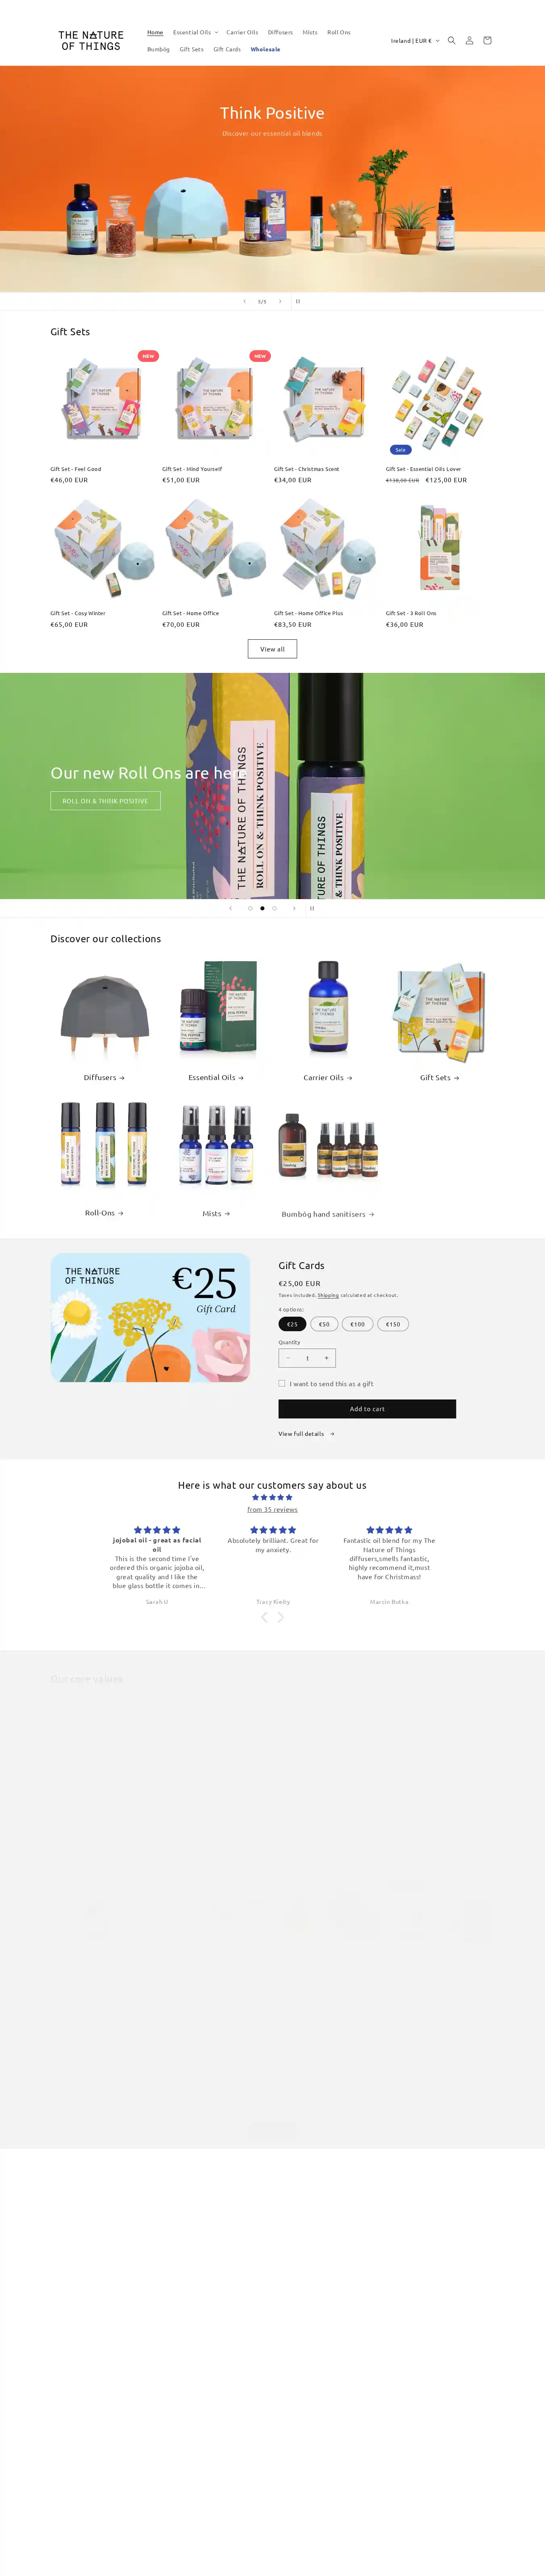This screenshot has height=2576, width=545.
Task: Expand the Essential Oils menu dropdown
Action: (x=195, y=32)
